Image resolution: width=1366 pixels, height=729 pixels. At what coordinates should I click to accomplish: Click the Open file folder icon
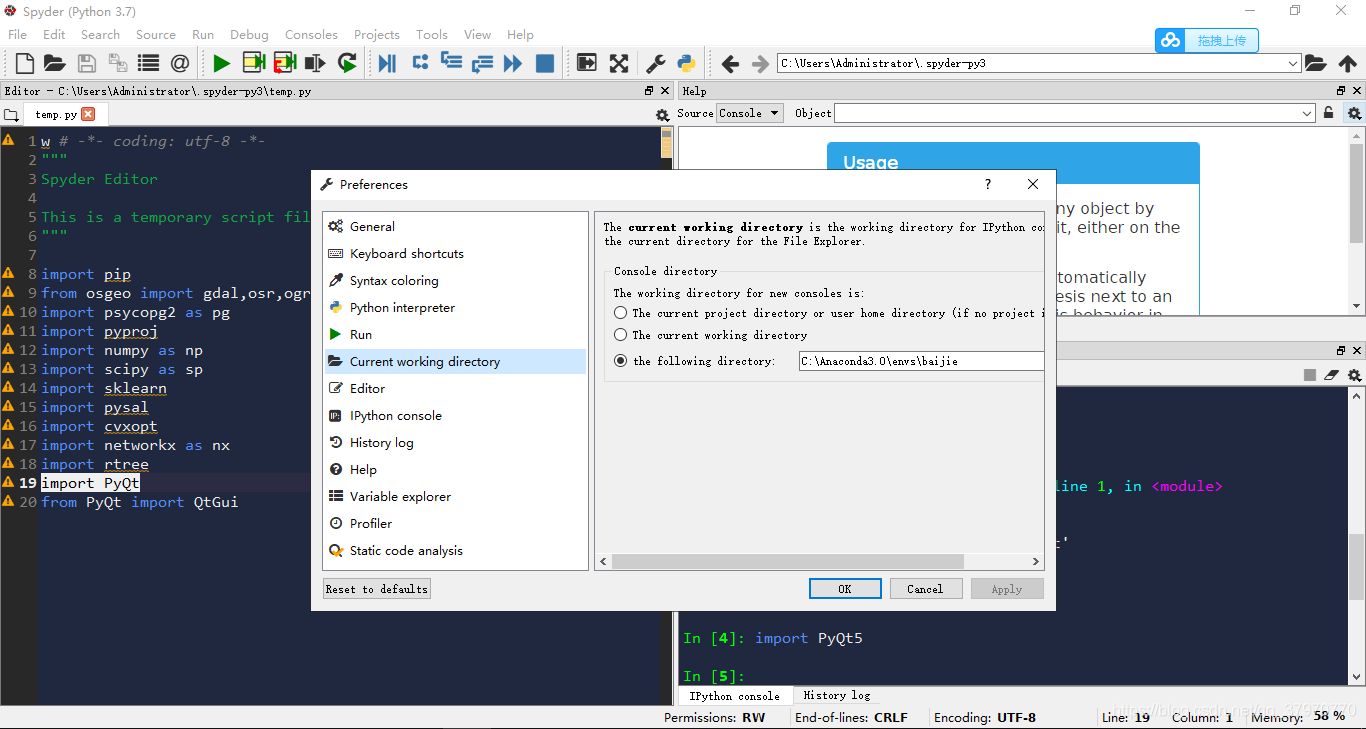tap(54, 63)
